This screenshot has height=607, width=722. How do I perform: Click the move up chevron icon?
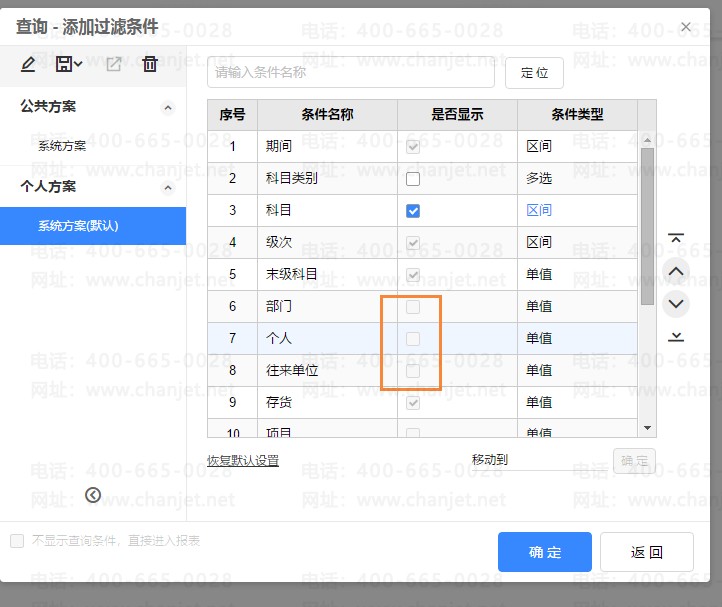click(676, 271)
